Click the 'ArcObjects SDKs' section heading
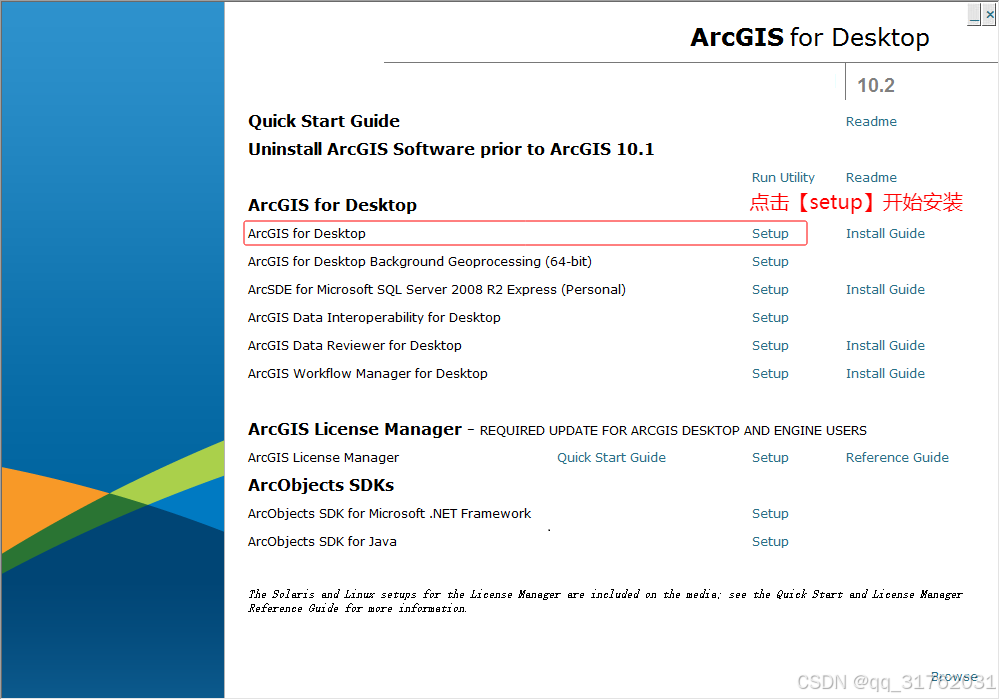The image size is (1000, 700). [321, 485]
